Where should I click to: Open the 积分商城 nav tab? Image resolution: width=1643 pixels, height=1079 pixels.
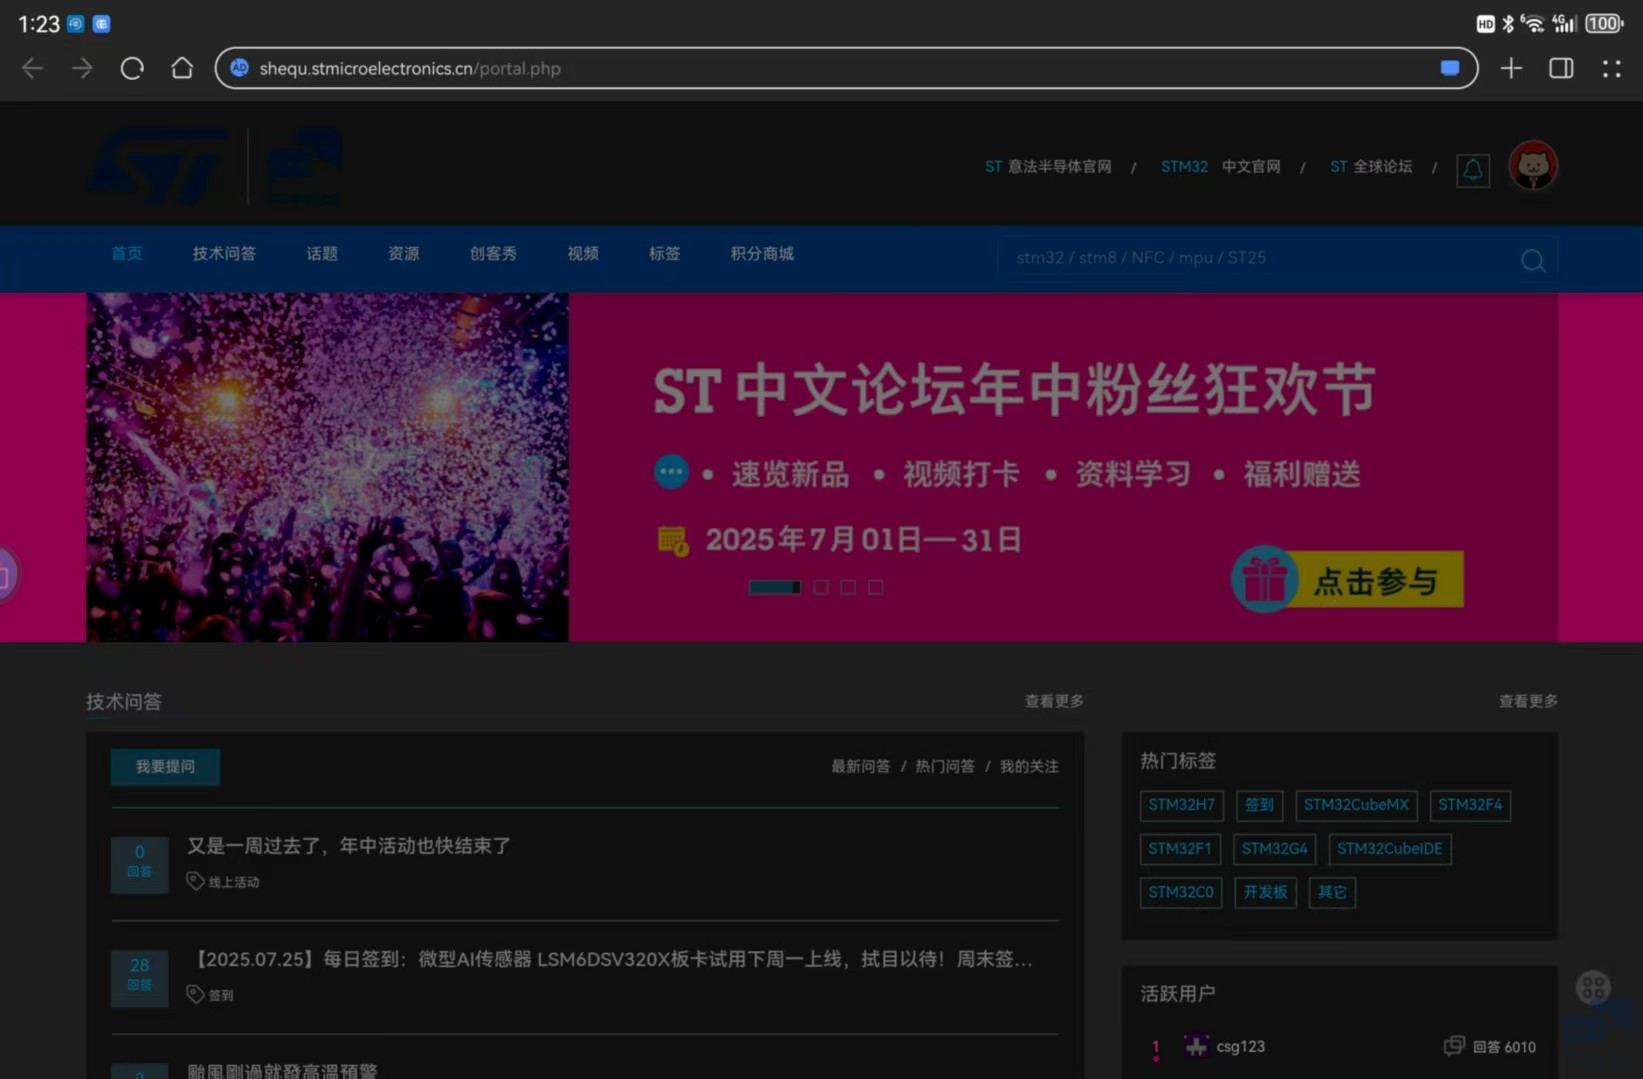click(x=762, y=254)
